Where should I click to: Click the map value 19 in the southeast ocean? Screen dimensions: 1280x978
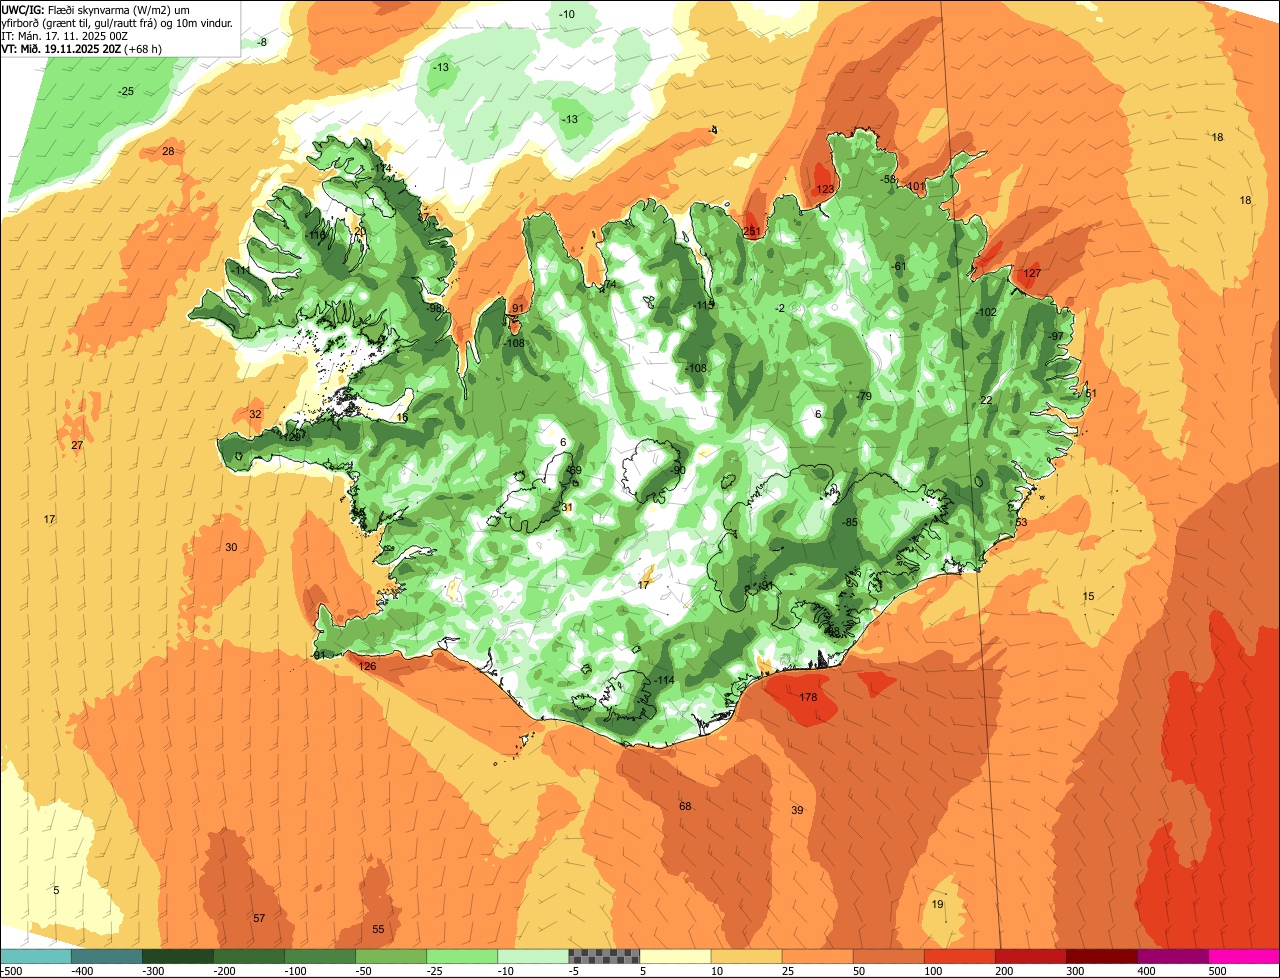pyautogui.click(x=937, y=904)
